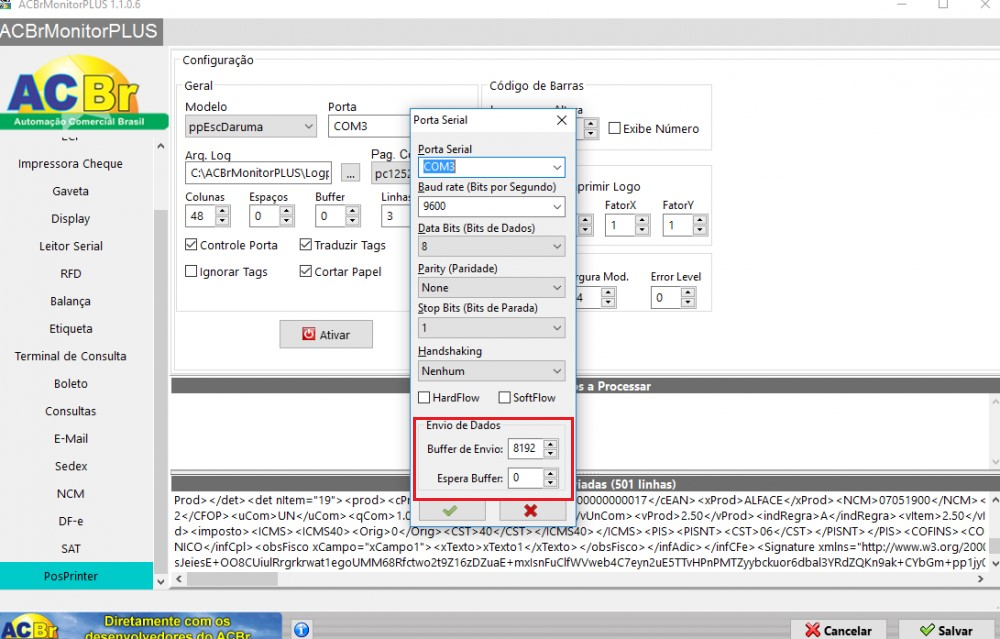Screen dimensions: 1000x639
Task: Increase Colunas value with up arrow
Action: click(222, 210)
